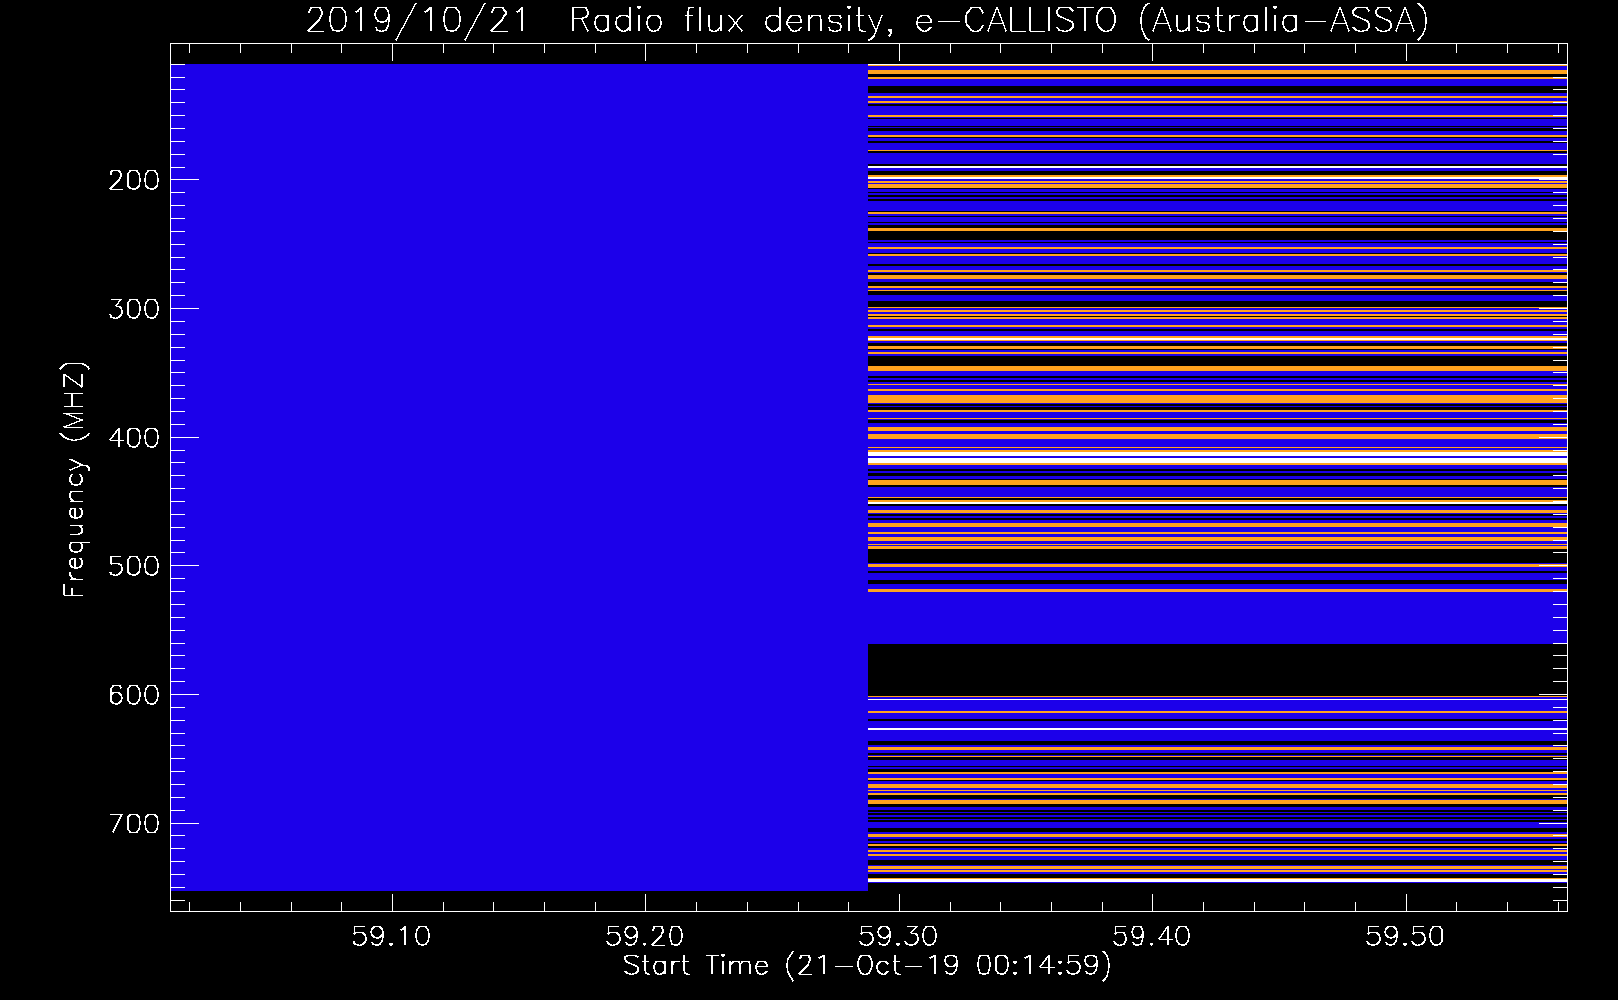Viewport: 1618px width, 1000px height.
Task: Click the 600 frequency tick label
Action: pyautogui.click(x=134, y=695)
